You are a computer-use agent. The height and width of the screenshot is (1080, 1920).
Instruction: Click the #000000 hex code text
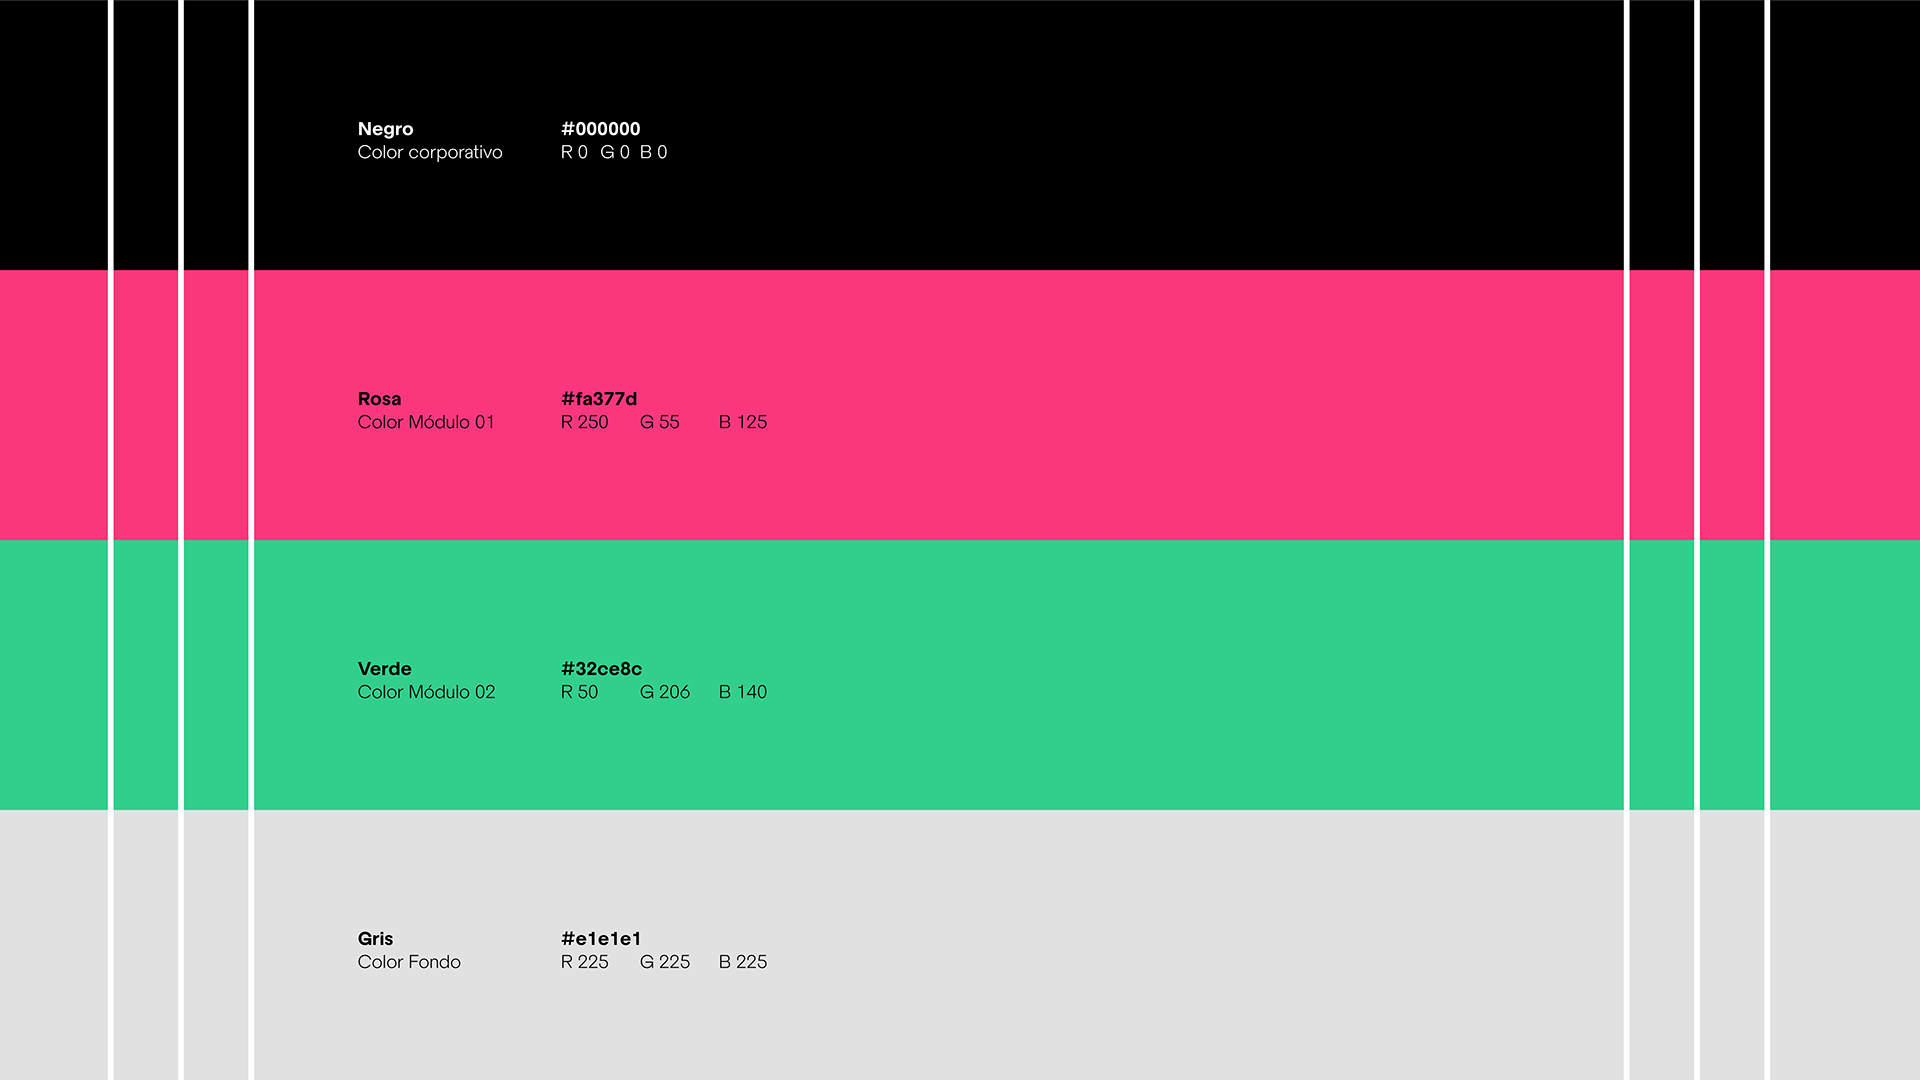click(600, 129)
